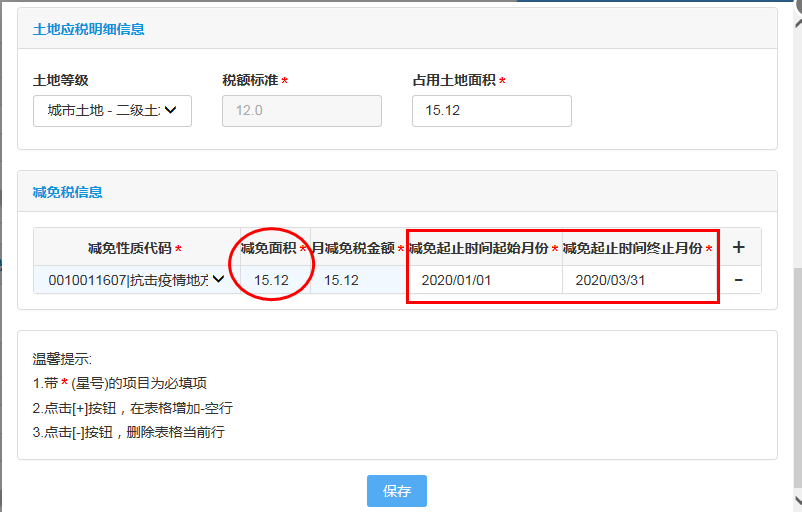The height and width of the screenshot is (512, 802).
Task: Click the 占用土地面积 input field
Action: point(492,110)
